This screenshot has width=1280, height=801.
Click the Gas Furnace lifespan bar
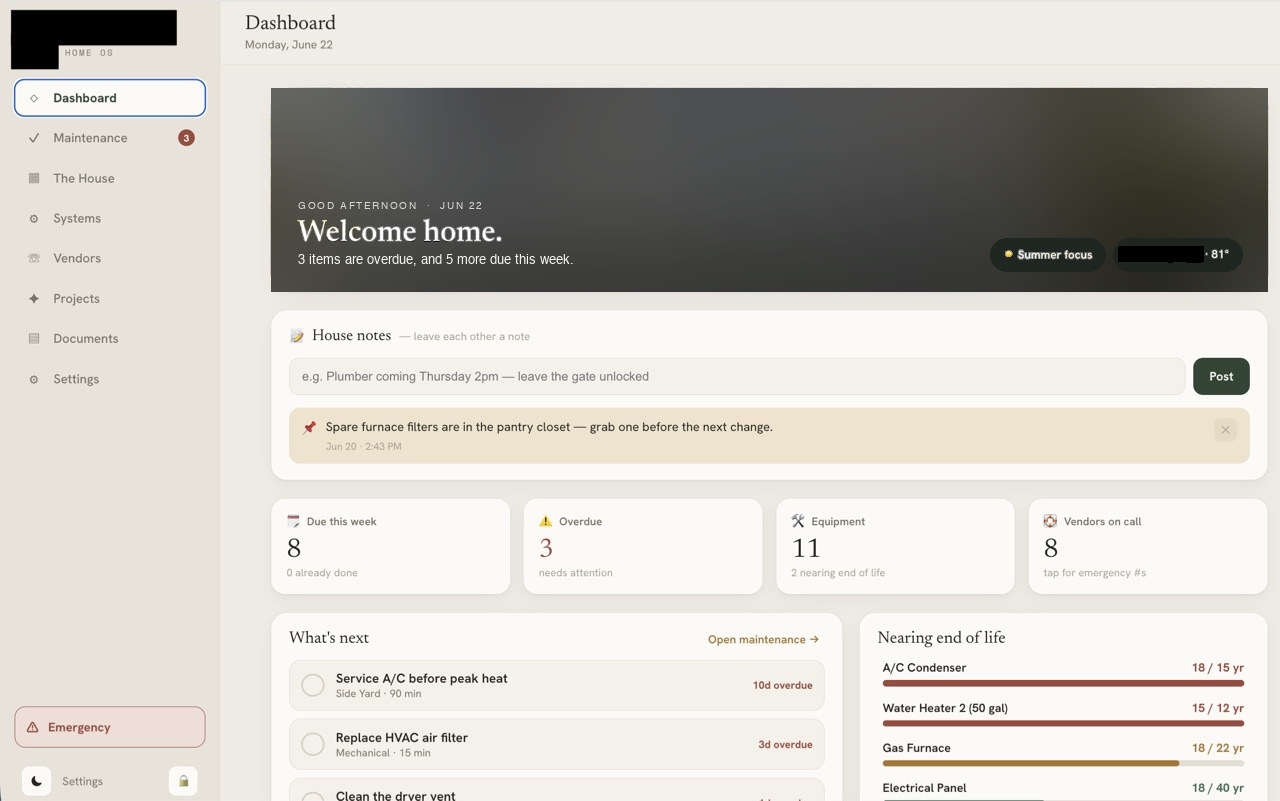1063,764
